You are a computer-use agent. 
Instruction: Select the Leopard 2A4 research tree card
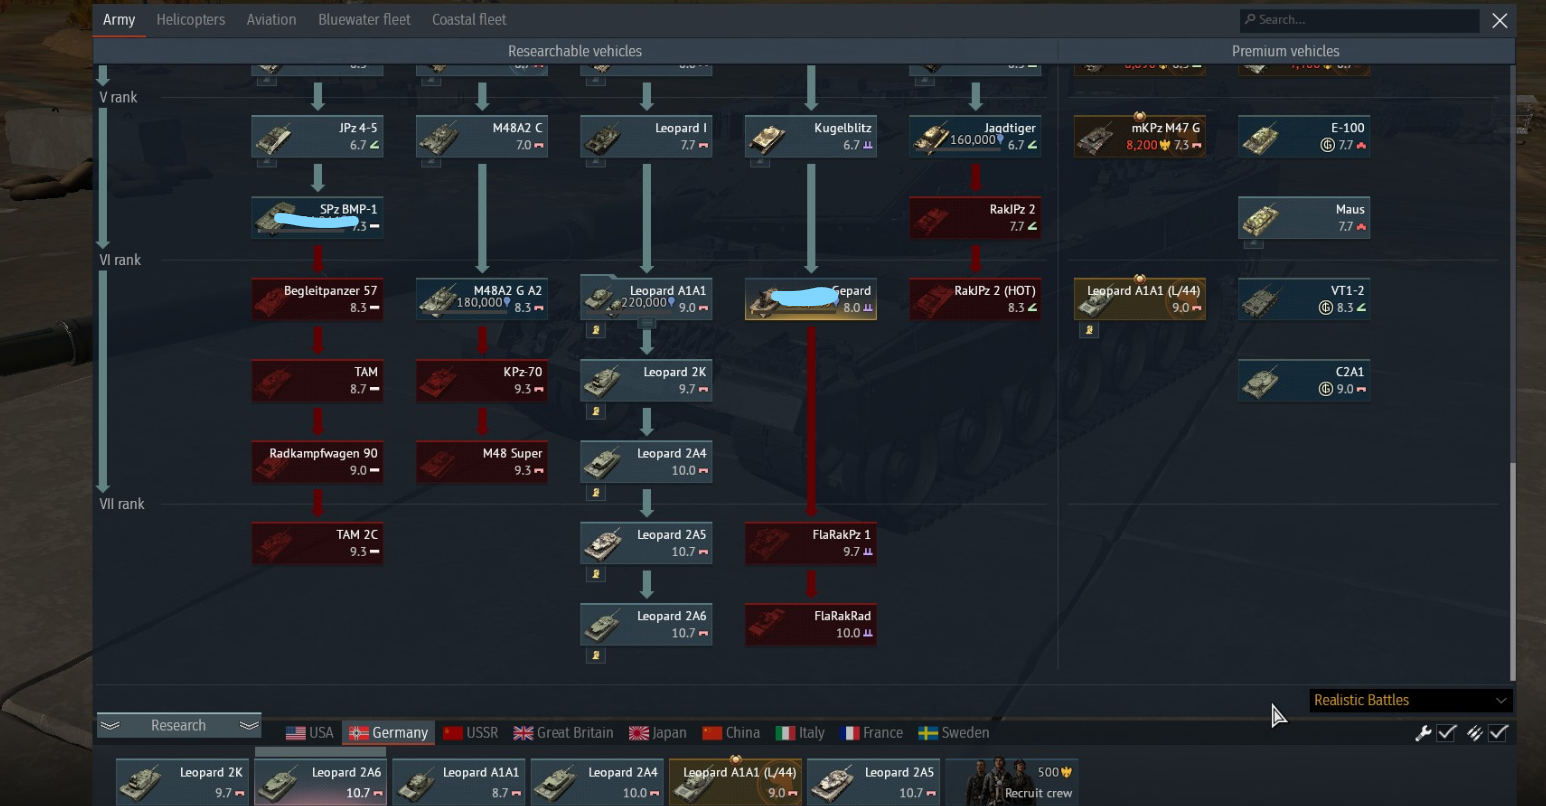pos(646,462)
